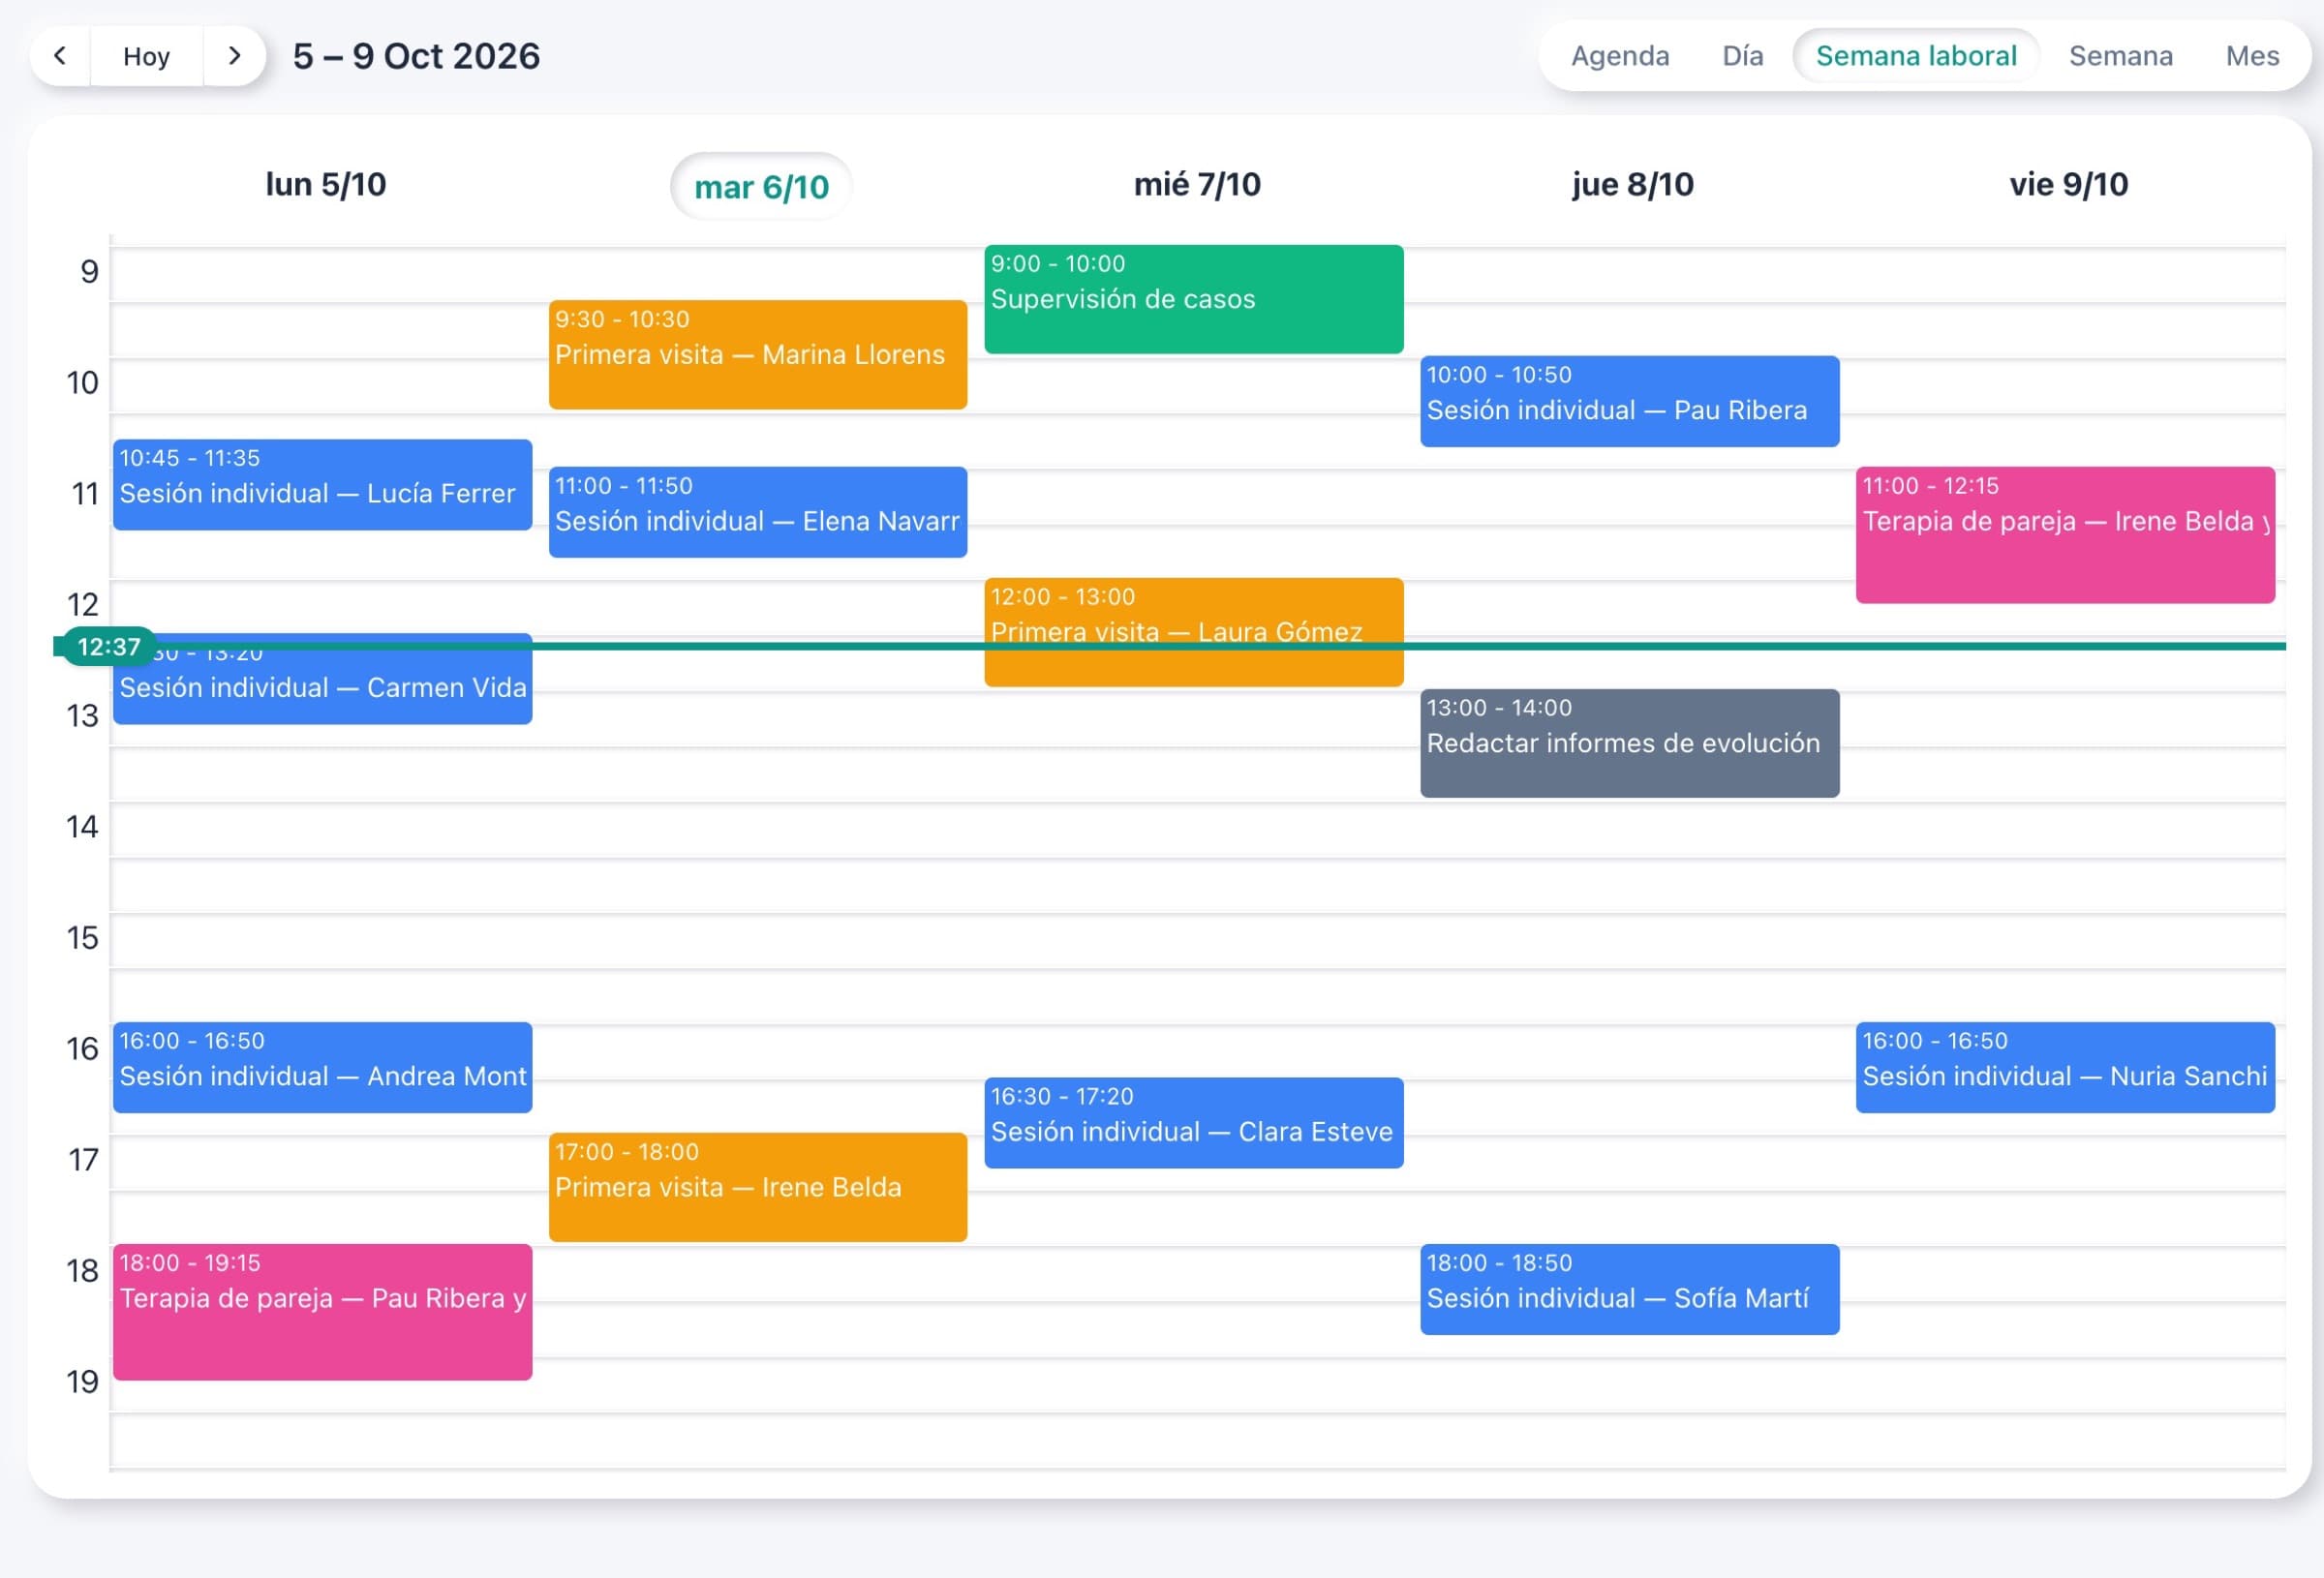This screenshot has height=1578, width=2324.
Task: Open the lun 5/10 day header
Action: (x=325, y=184)
